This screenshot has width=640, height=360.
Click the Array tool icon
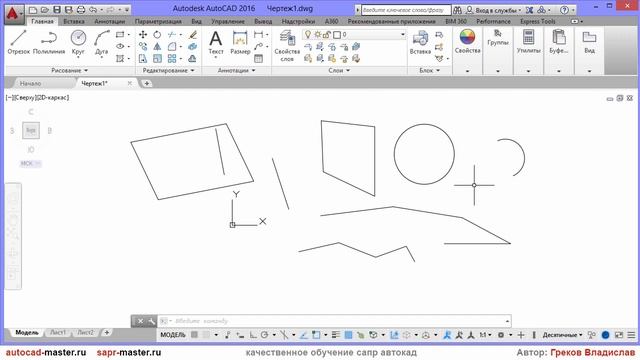[172, 59]
